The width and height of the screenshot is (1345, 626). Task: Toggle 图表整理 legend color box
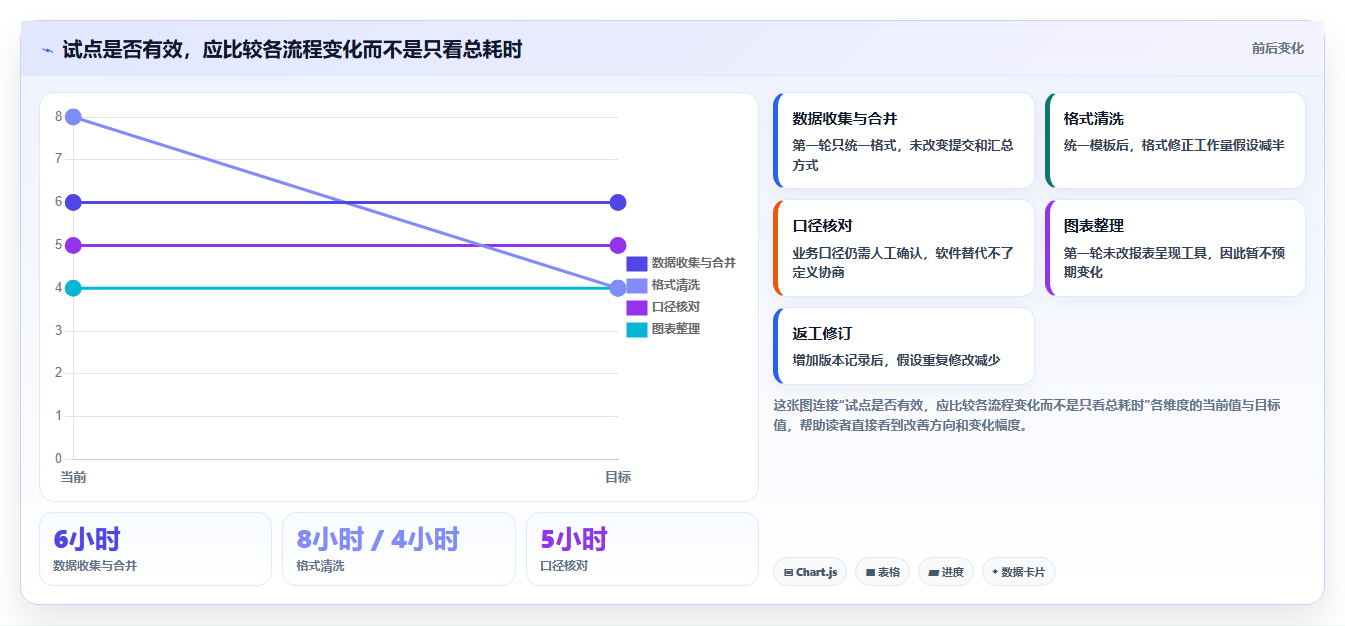point(637,329)
